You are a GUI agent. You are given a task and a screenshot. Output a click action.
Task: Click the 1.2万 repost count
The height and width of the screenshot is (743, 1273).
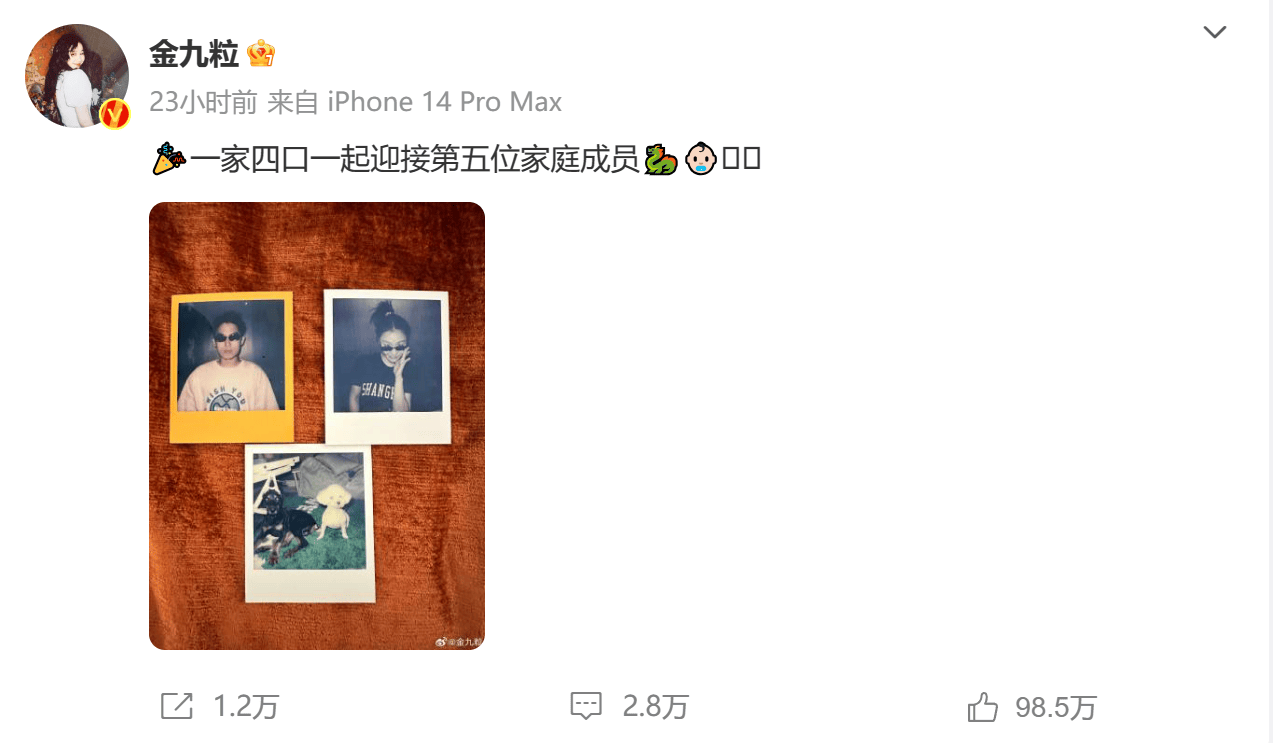[245, 707]
